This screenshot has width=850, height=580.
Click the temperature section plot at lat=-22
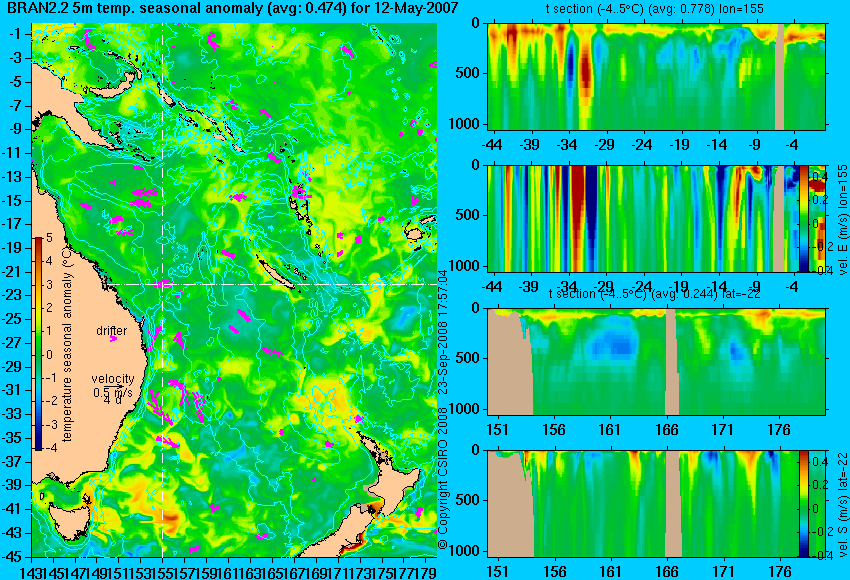(x=656, y=362)
